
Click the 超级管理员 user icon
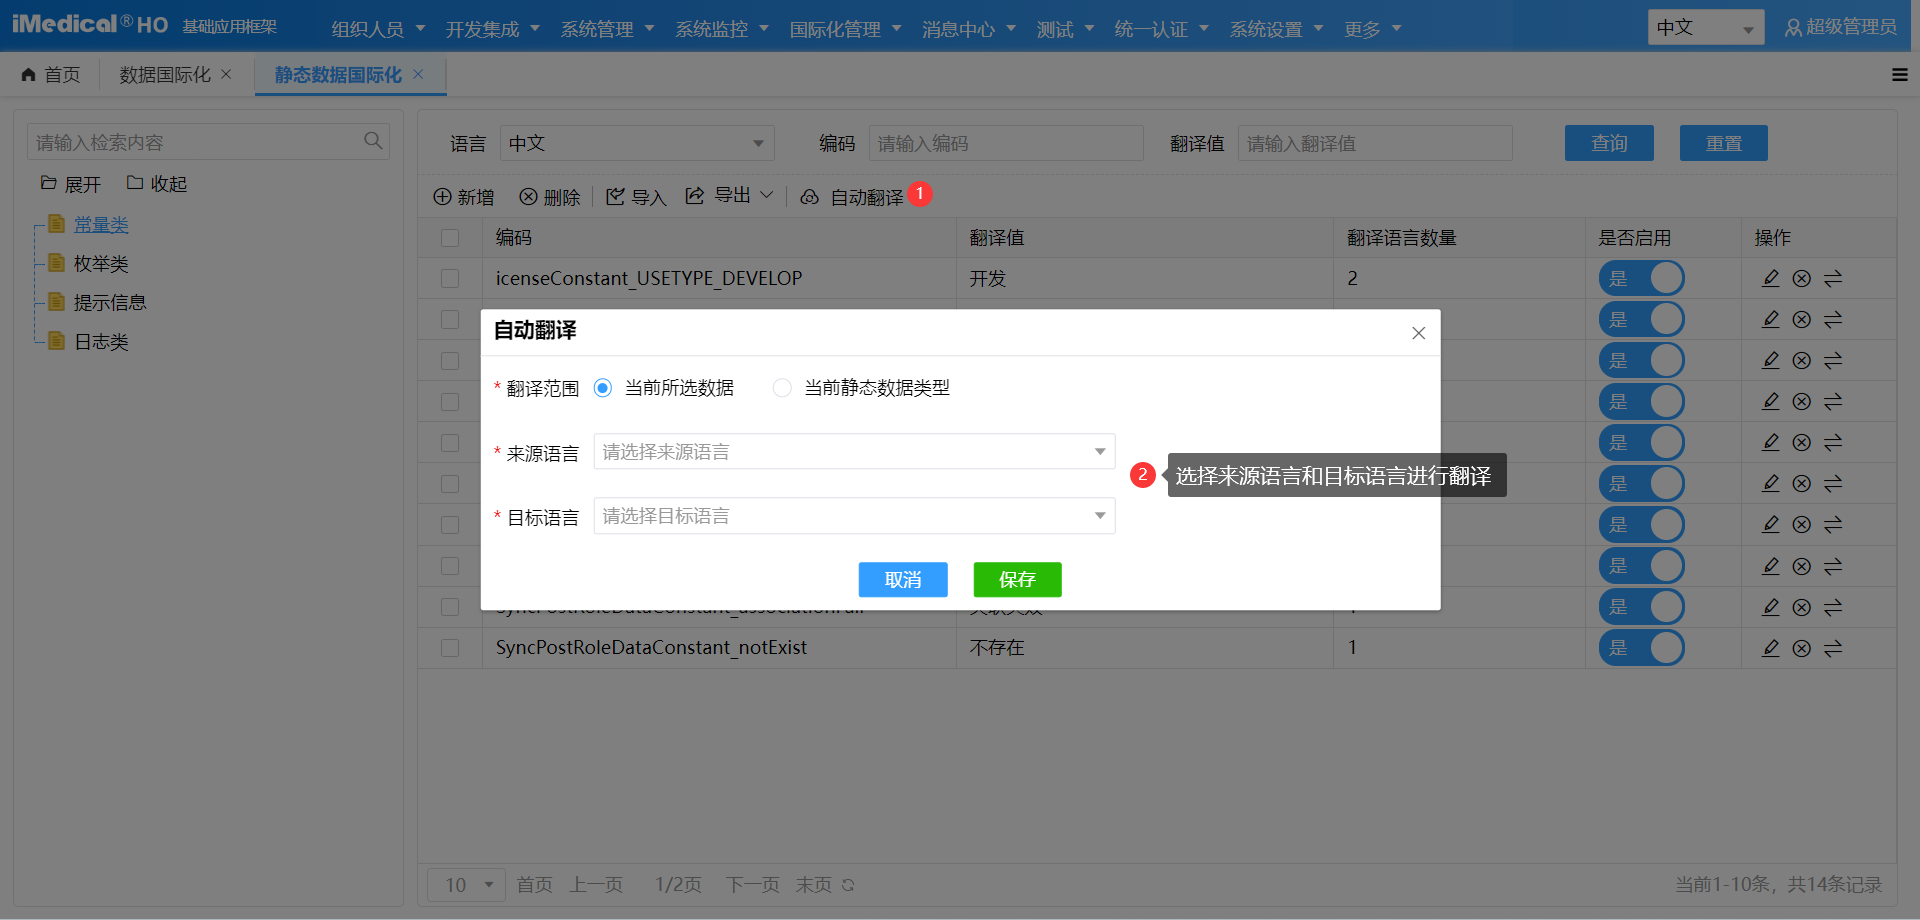(1793, 28)
